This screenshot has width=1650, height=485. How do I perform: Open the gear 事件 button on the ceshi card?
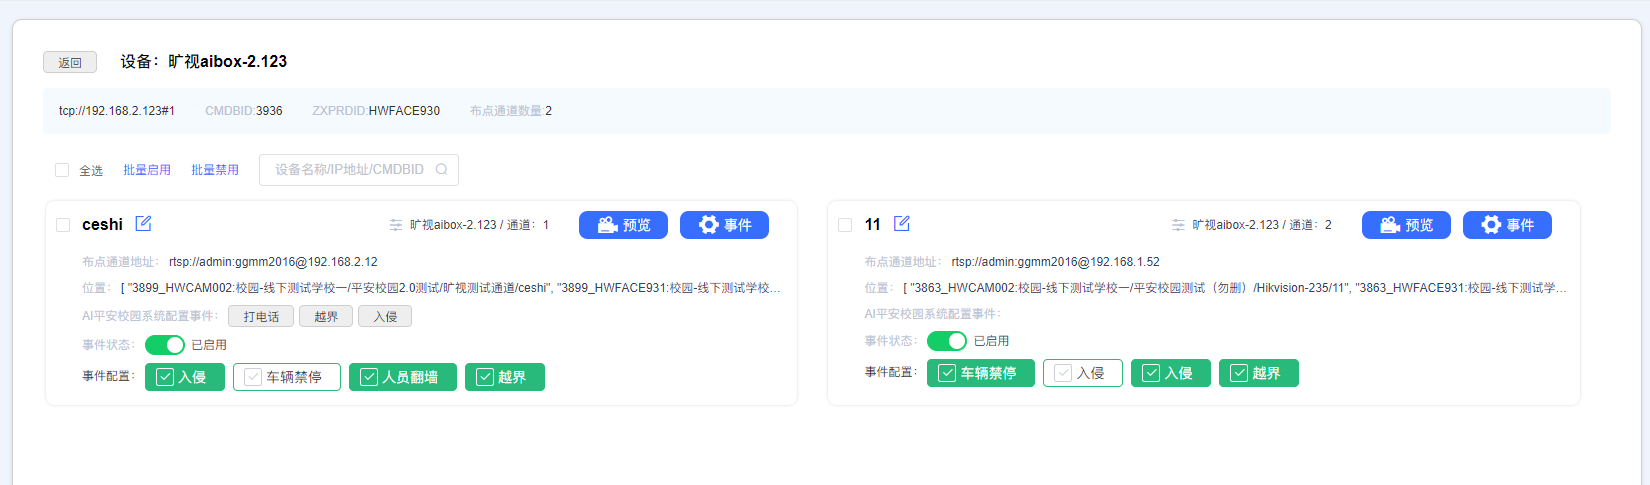[x=724, y=225]
